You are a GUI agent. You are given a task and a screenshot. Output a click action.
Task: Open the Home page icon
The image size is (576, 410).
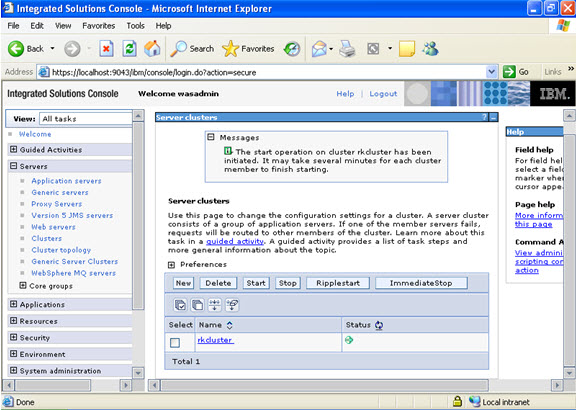pyautogui.click(x=152, y=48)
